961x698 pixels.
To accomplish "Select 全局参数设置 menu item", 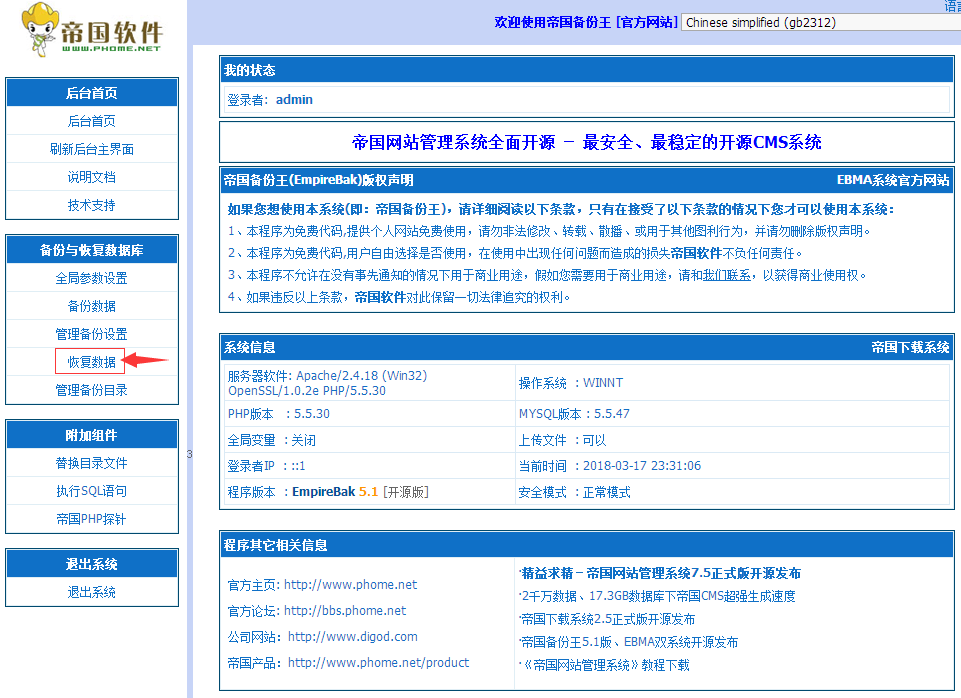I will 91,278.
